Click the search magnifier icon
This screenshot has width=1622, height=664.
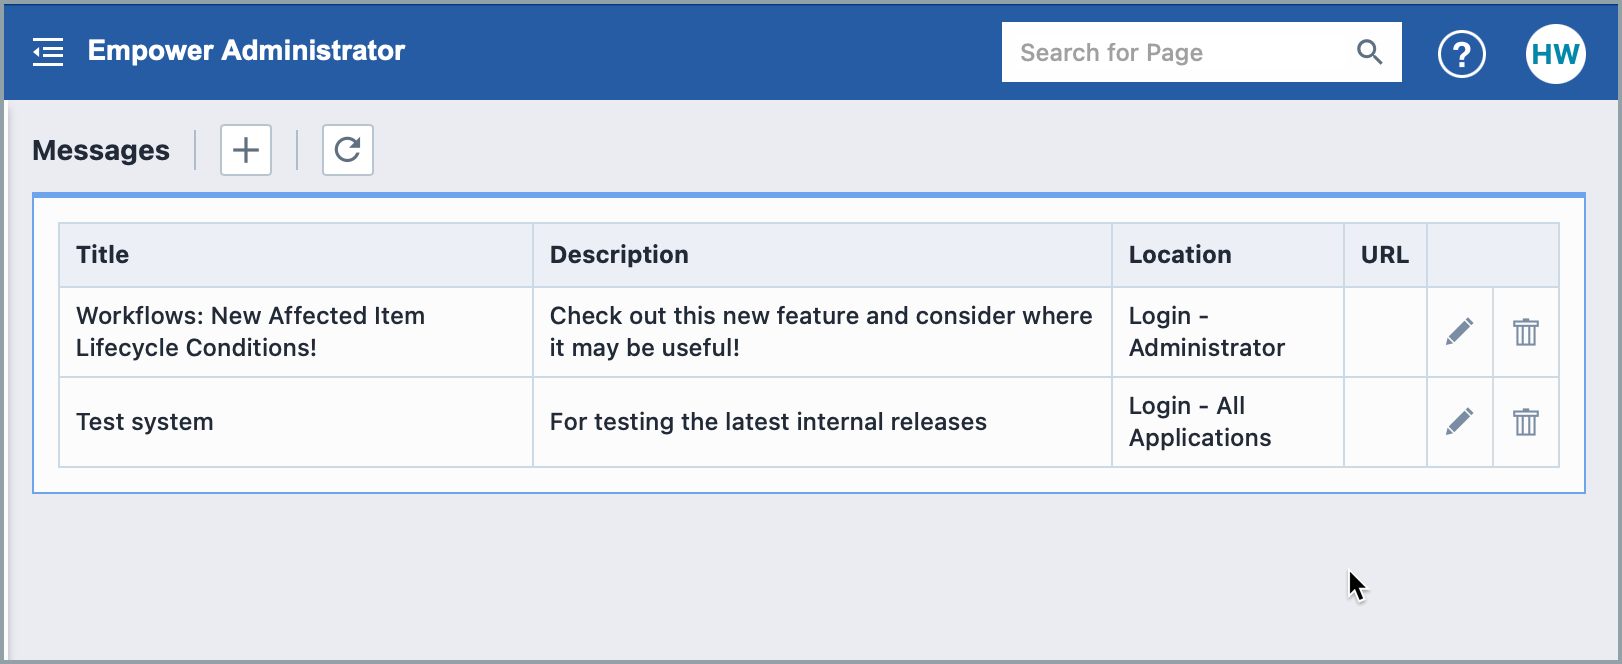click(1369, 52)
